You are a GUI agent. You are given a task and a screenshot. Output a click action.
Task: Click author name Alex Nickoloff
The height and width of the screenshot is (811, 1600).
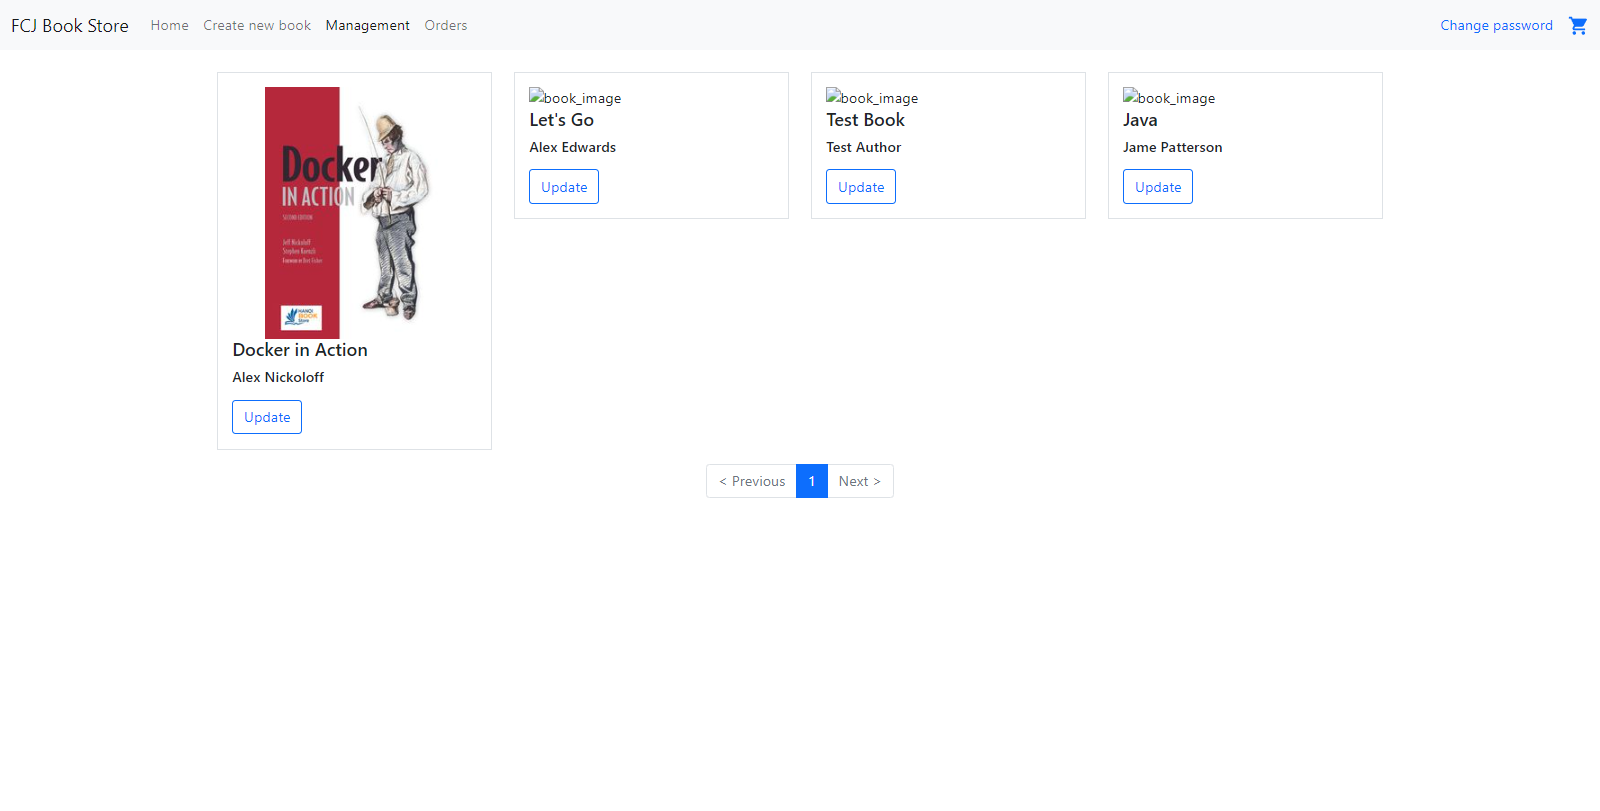(278, 377)
